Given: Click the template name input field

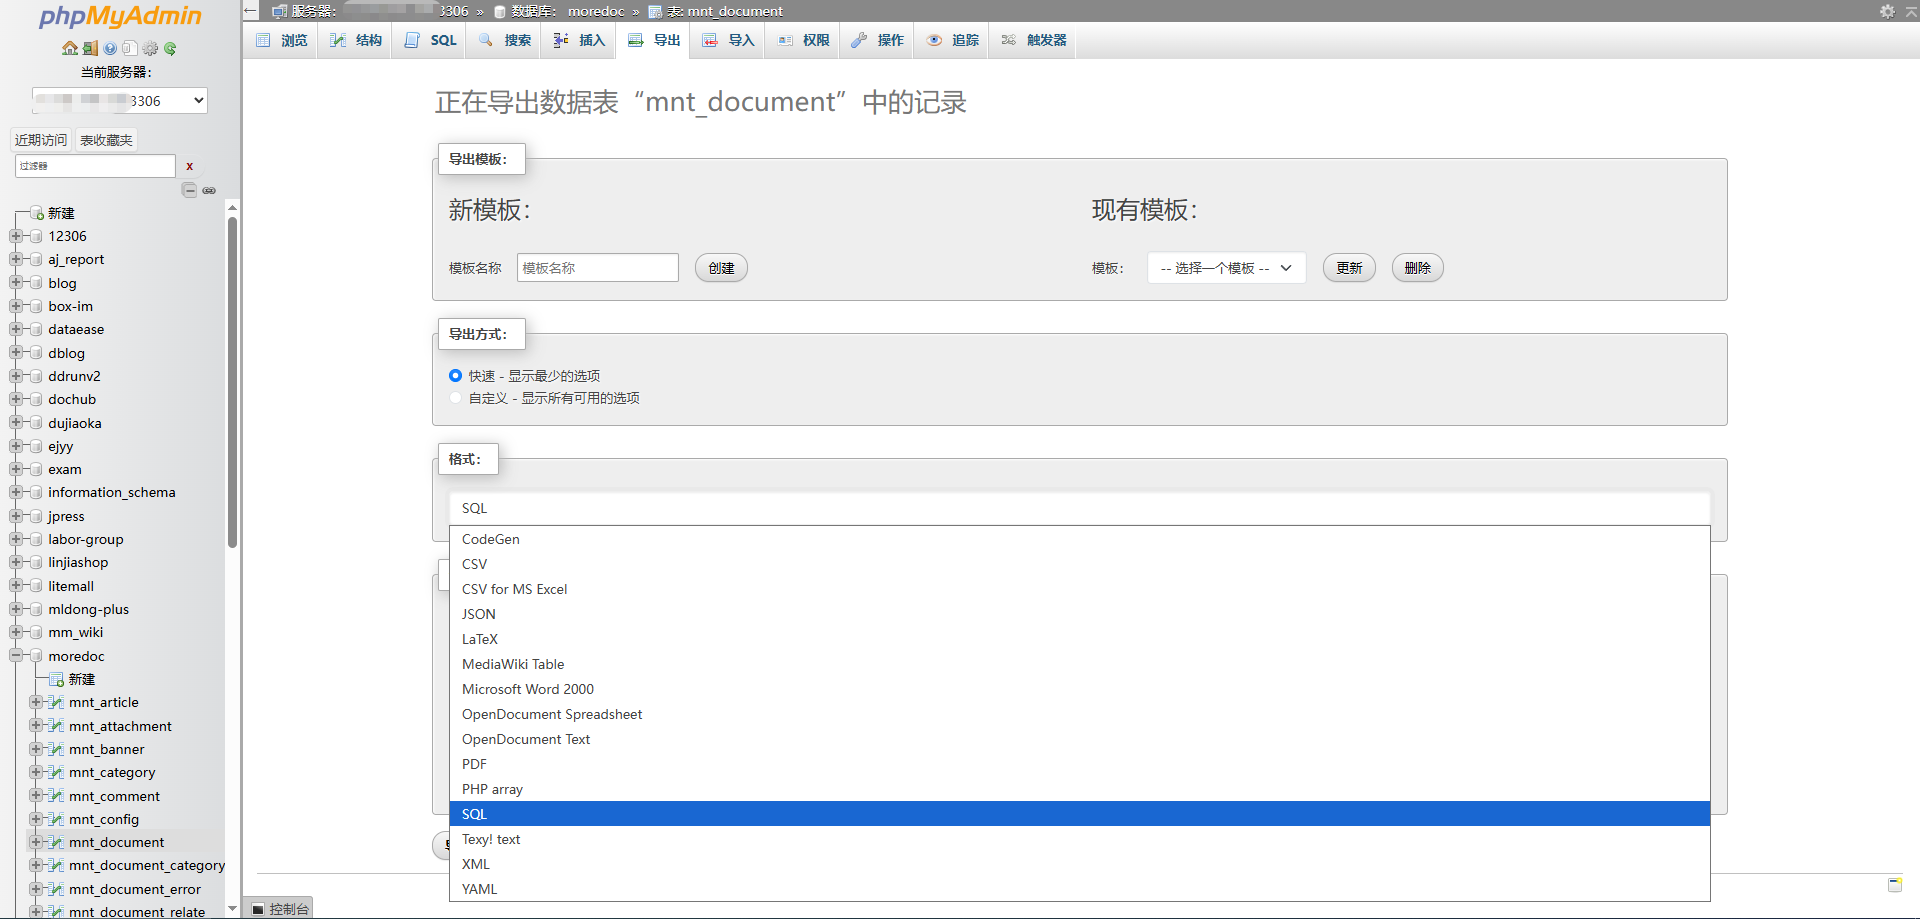Looking at the screenshot, I should point(597,268).
